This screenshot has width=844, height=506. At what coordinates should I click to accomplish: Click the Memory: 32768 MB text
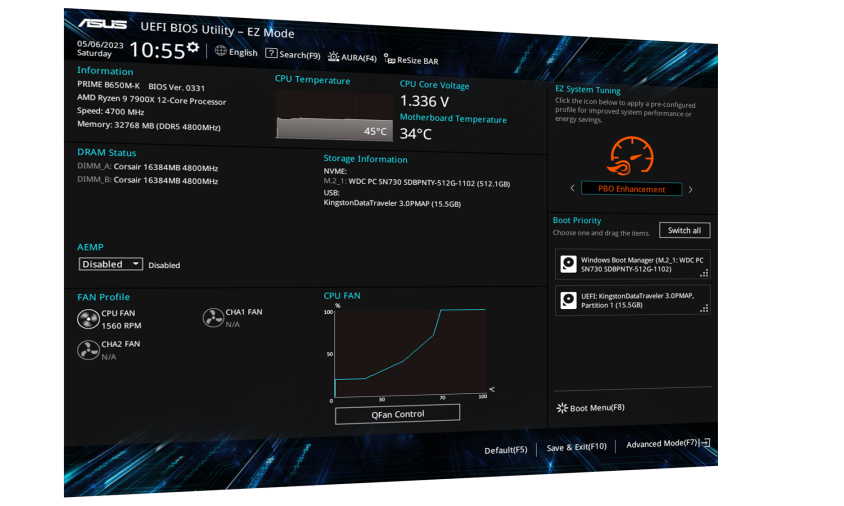149,125
